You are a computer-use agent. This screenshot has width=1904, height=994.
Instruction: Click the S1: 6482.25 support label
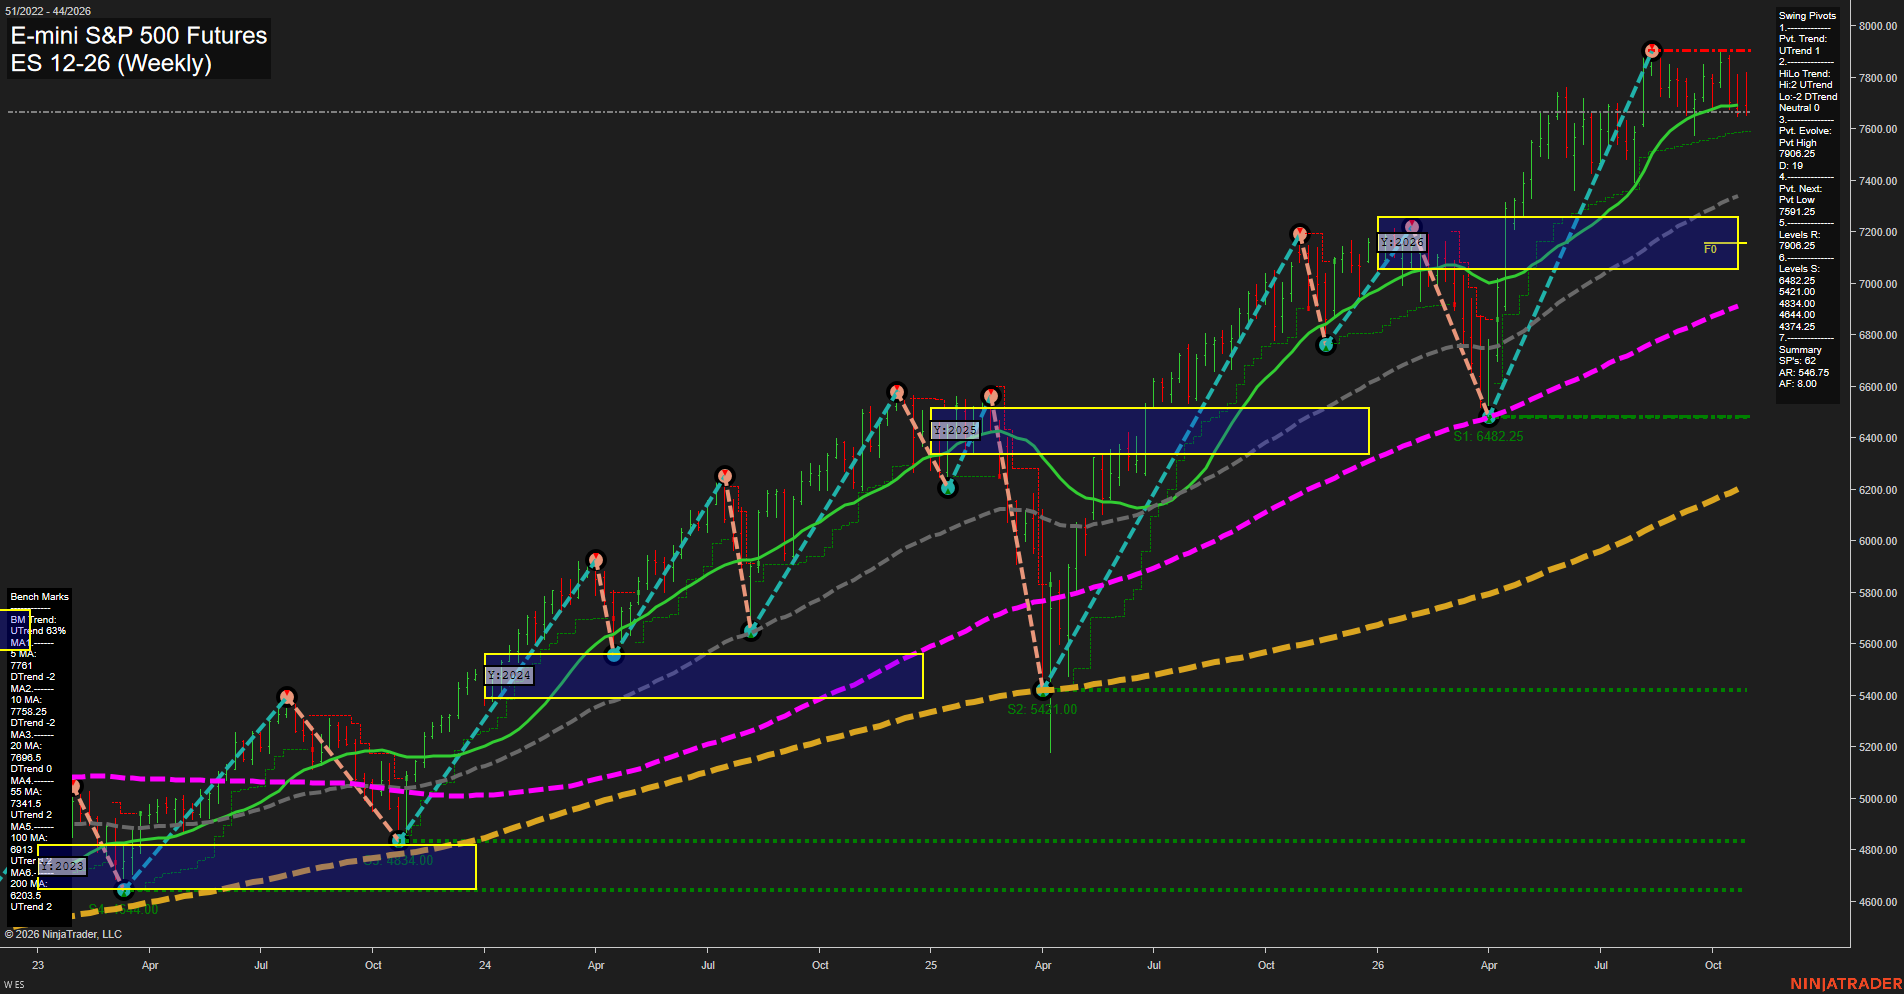click(1488, 437)
